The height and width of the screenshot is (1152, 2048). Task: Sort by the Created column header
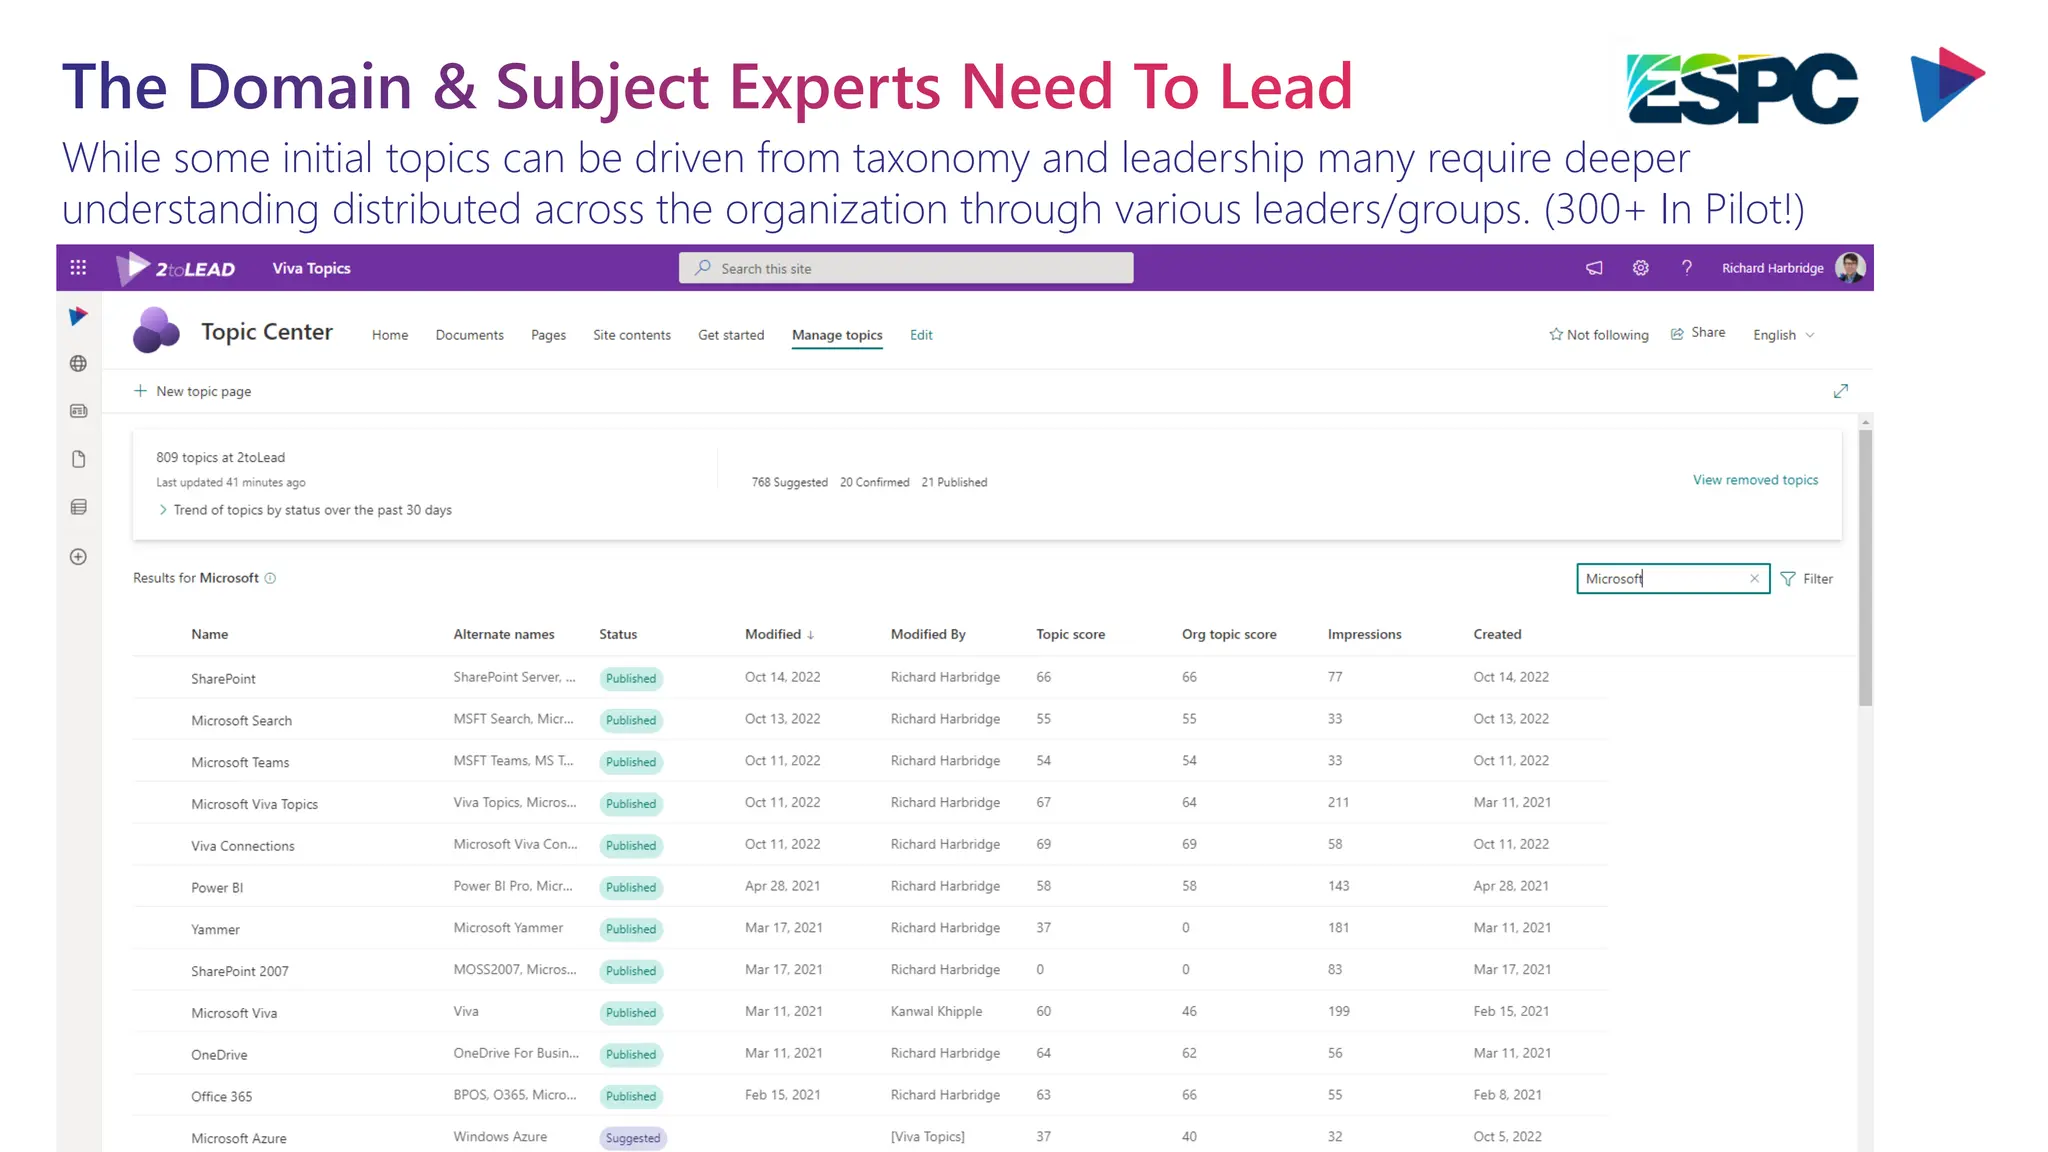coord(1497,634)
